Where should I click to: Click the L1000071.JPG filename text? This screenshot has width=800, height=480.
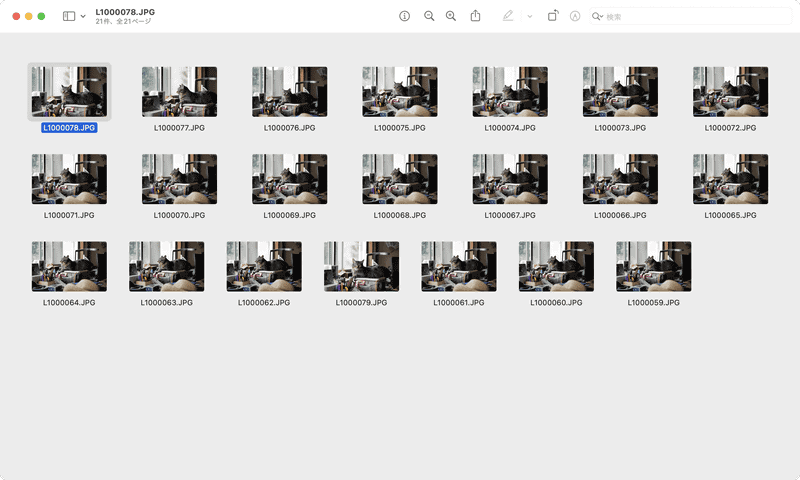(x=69, y=215)
